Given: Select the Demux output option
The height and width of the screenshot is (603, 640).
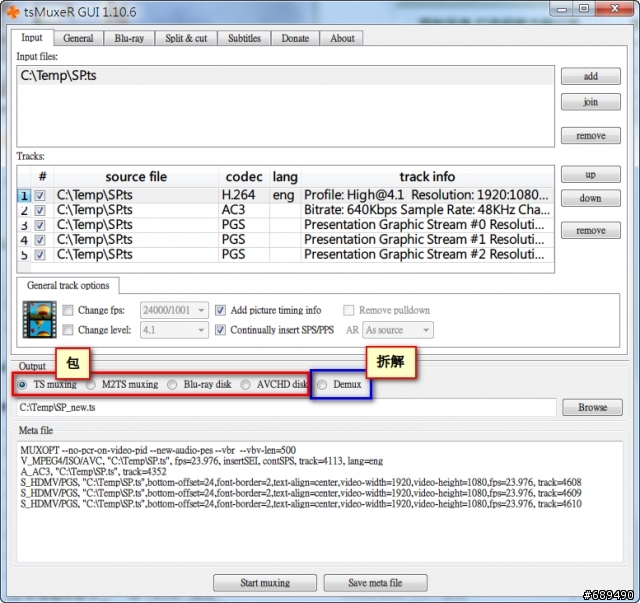Looking at the screenshot, I should click(x=322, y=385).
